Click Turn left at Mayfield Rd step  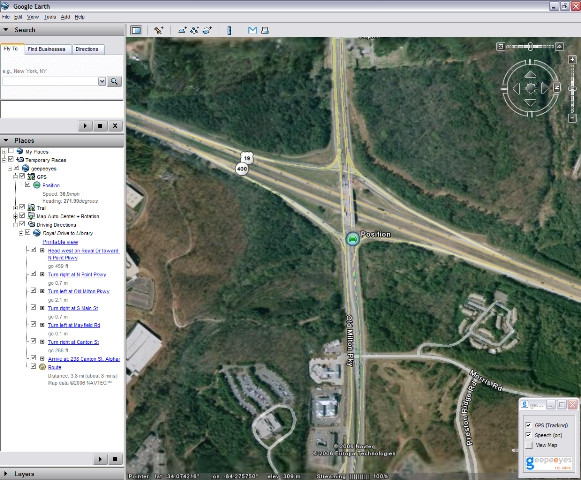click(74, 325)
